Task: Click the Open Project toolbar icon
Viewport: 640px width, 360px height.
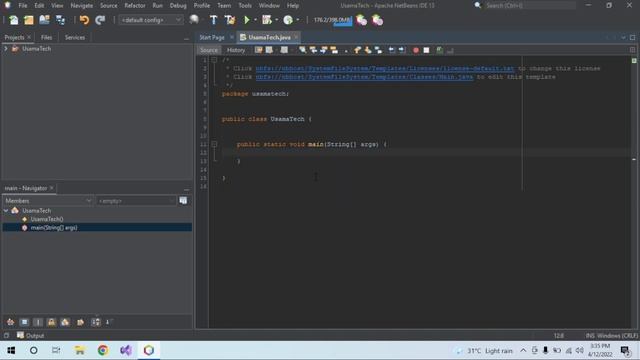Action: point(44,20)
